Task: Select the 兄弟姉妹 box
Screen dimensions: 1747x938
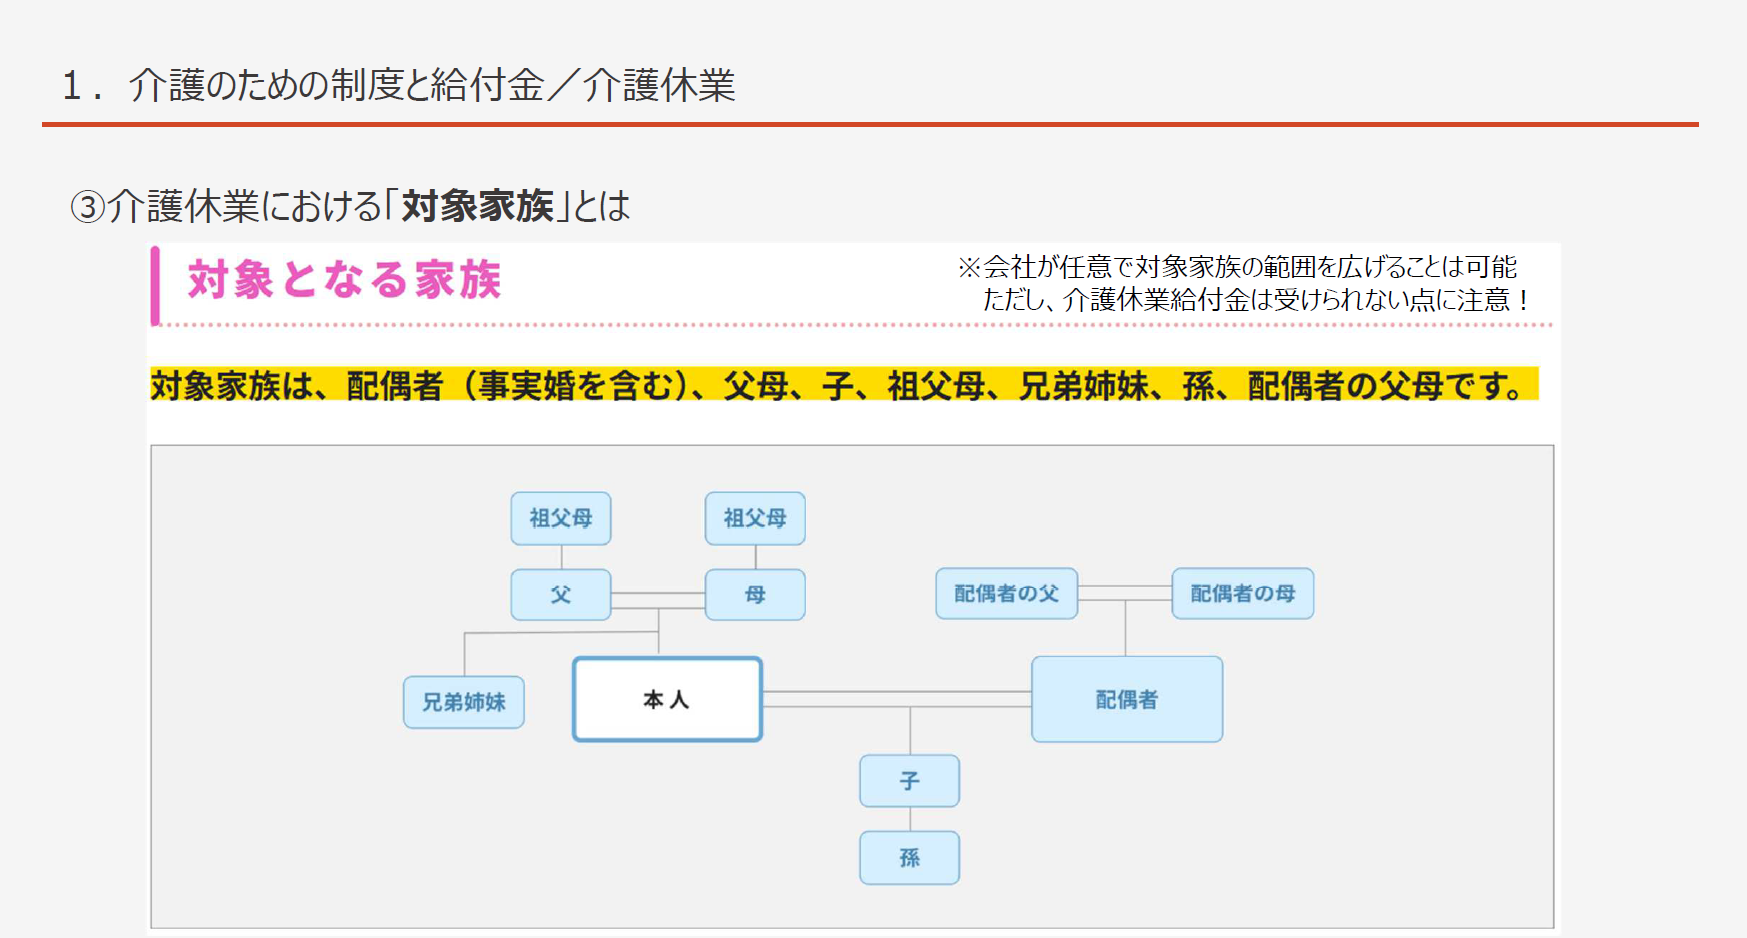Action: 464,702
